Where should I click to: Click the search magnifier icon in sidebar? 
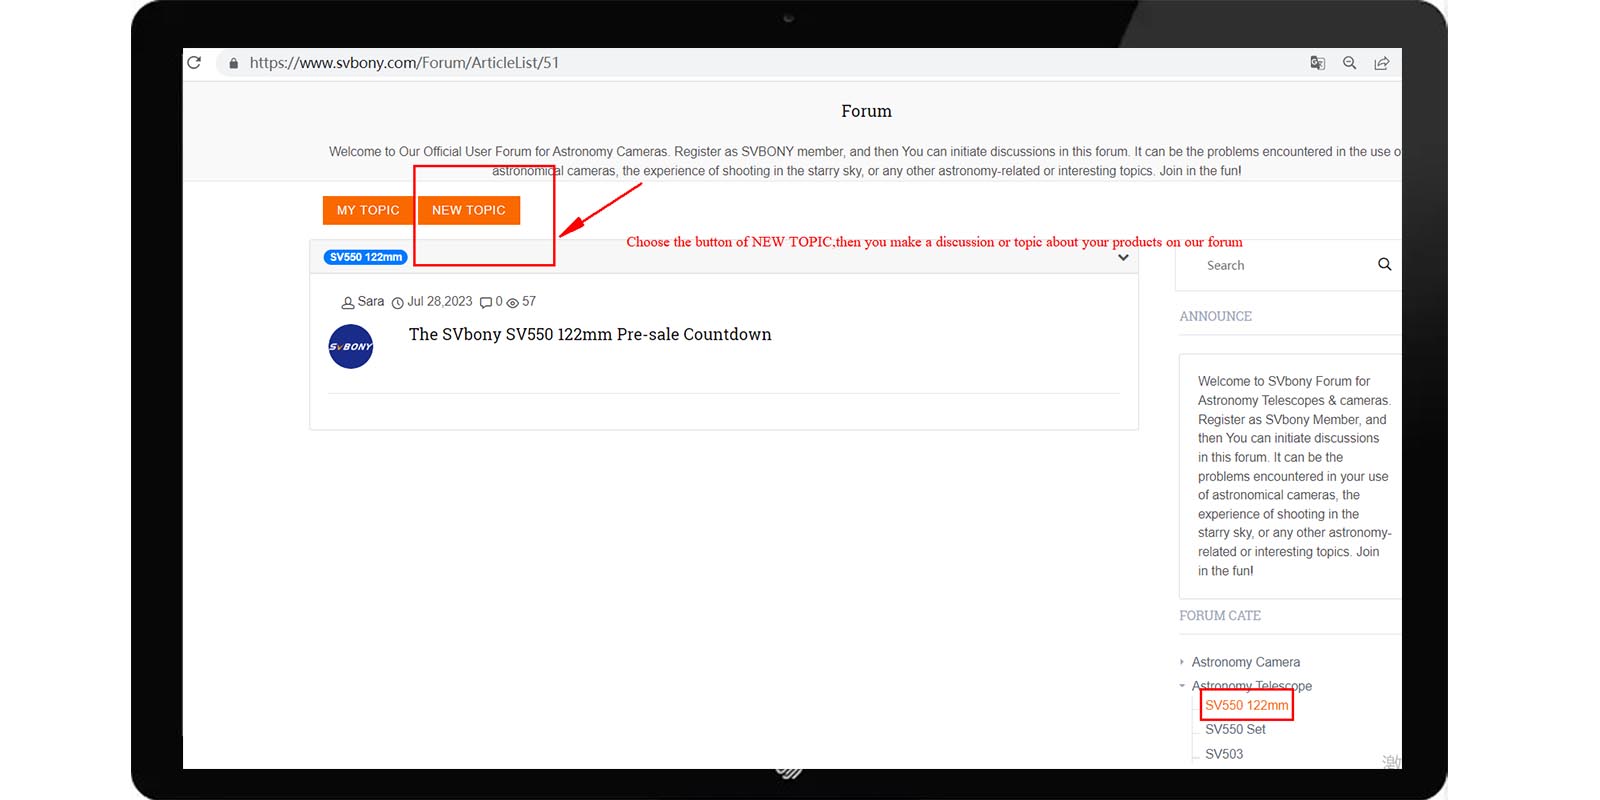click(x=1384, y=265)
